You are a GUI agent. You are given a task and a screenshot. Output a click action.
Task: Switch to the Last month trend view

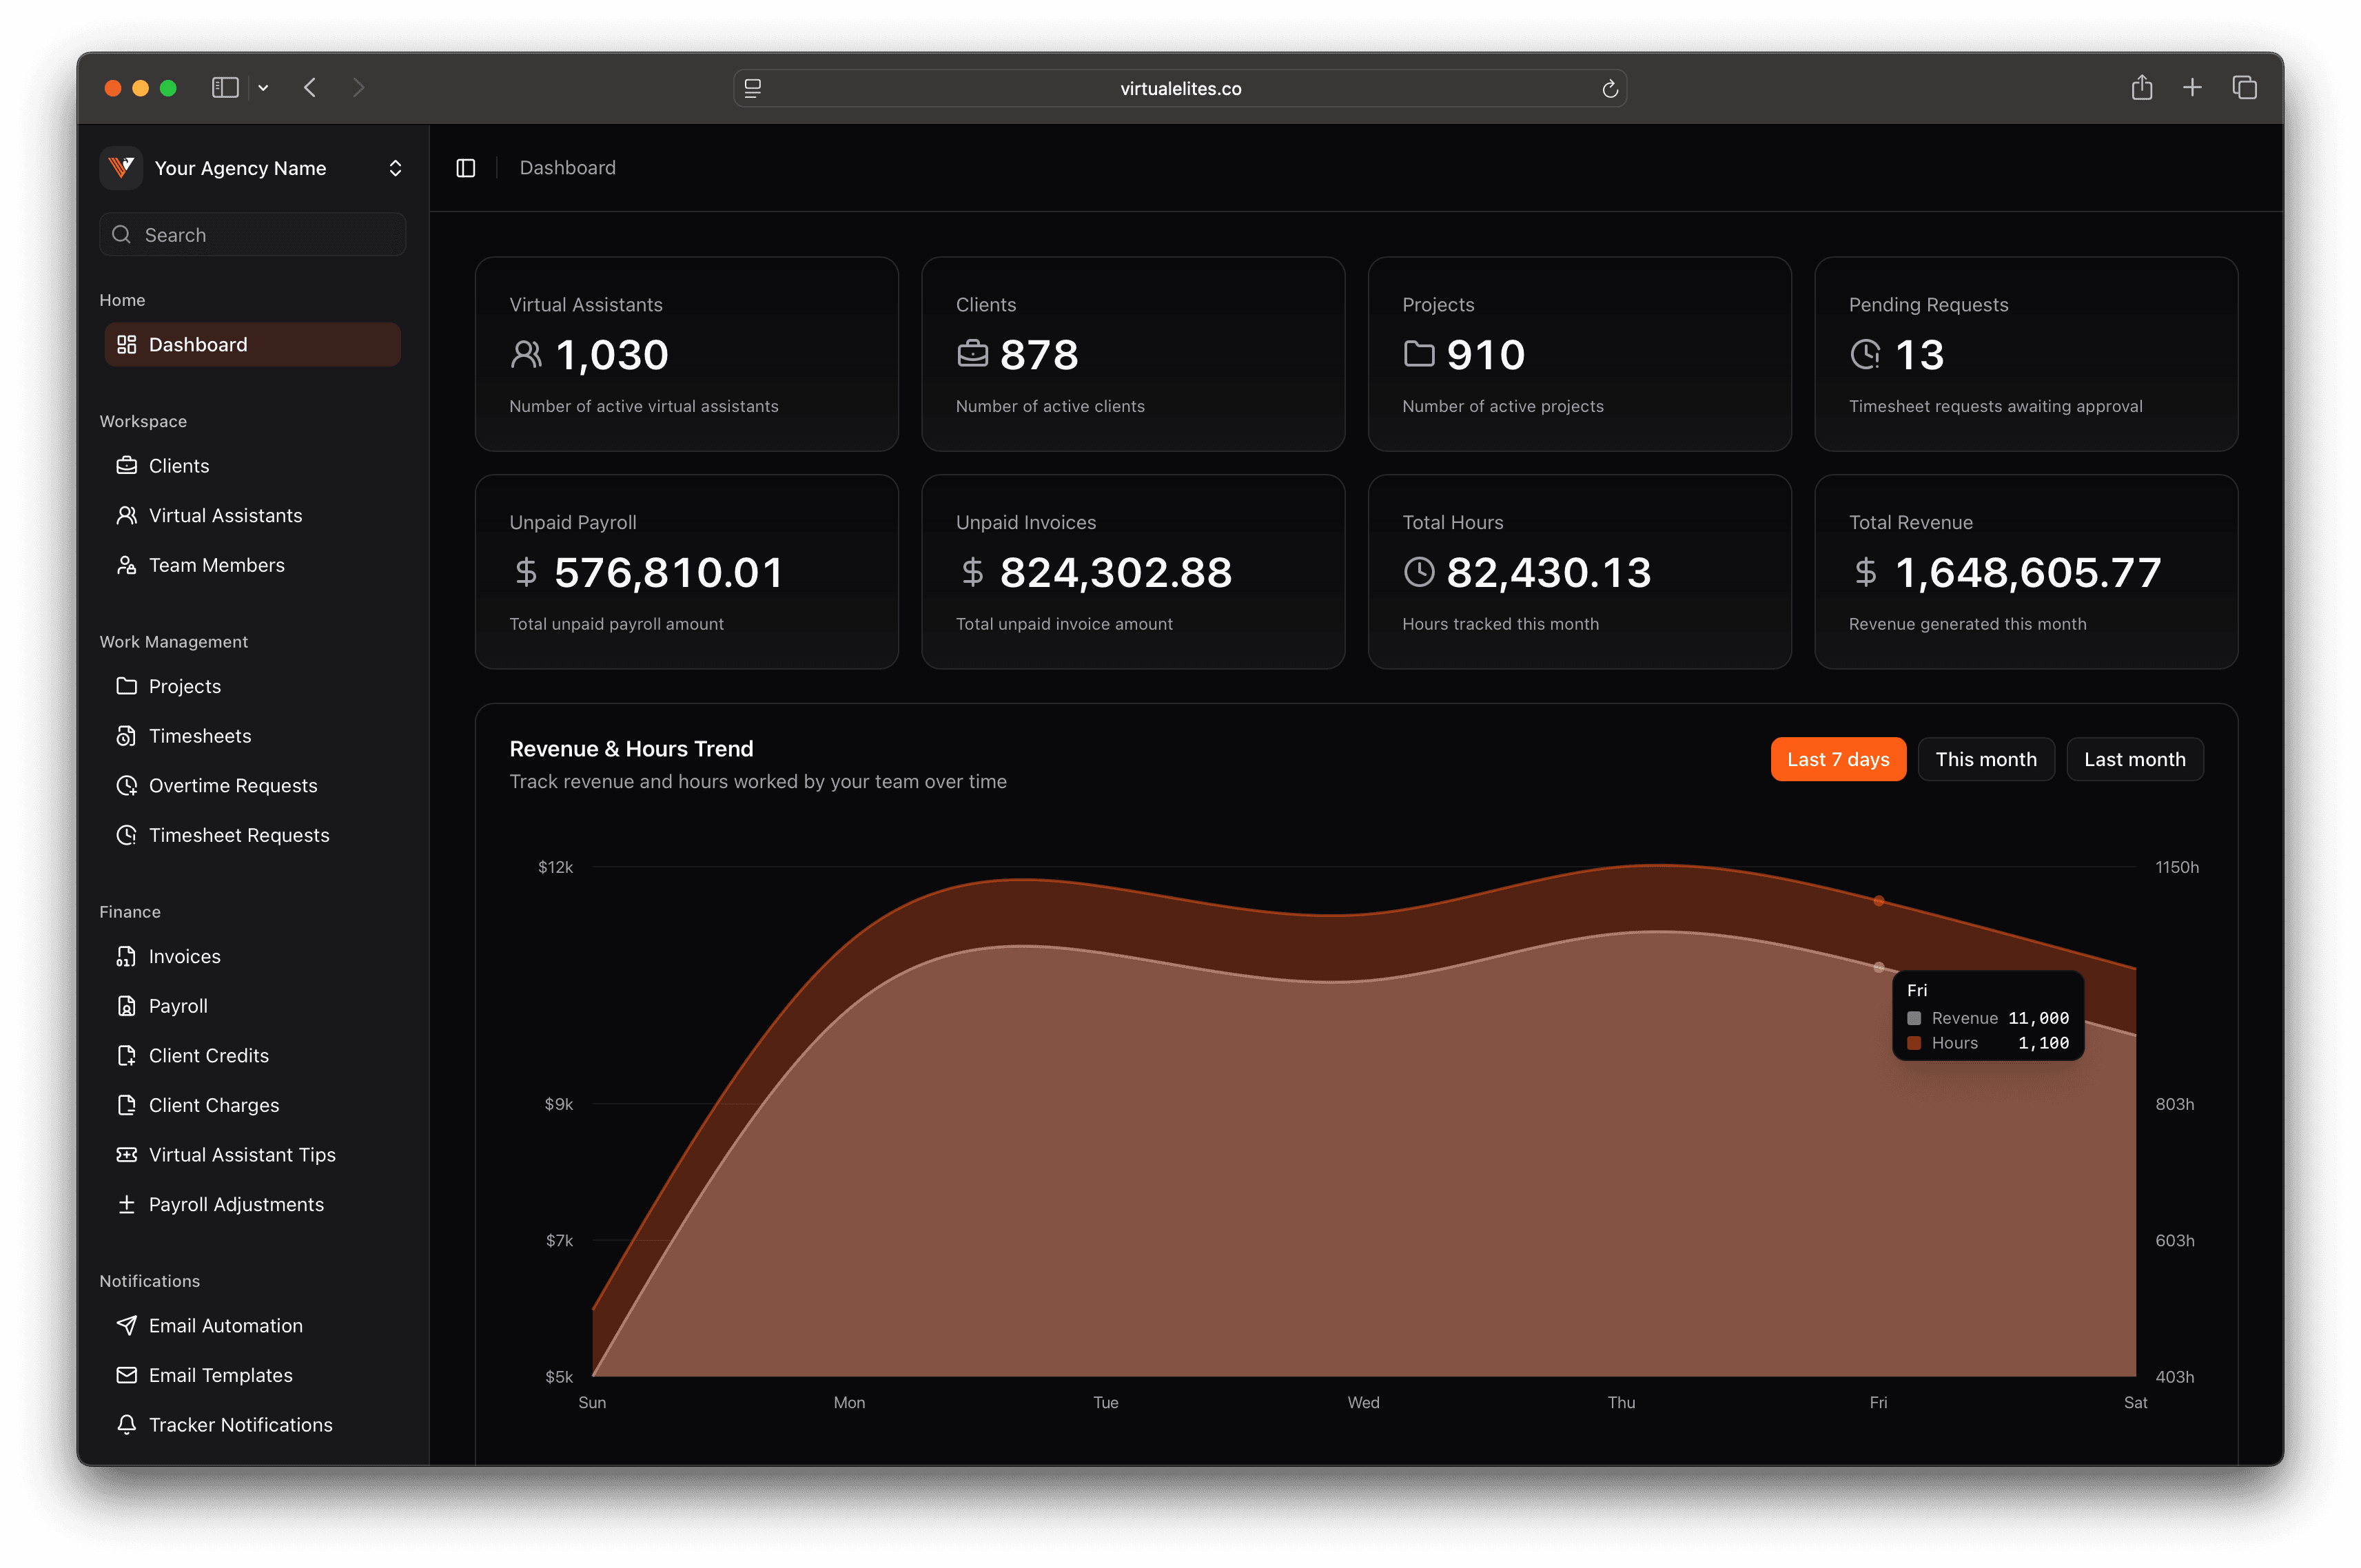point(2134,759)
